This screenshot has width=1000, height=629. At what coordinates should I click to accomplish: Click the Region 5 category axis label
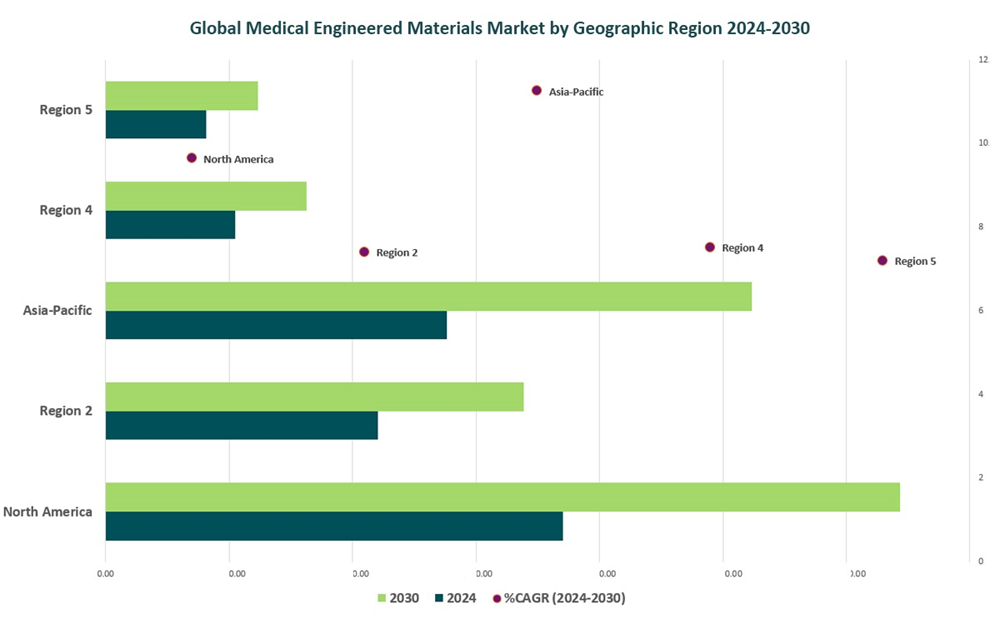66,110
